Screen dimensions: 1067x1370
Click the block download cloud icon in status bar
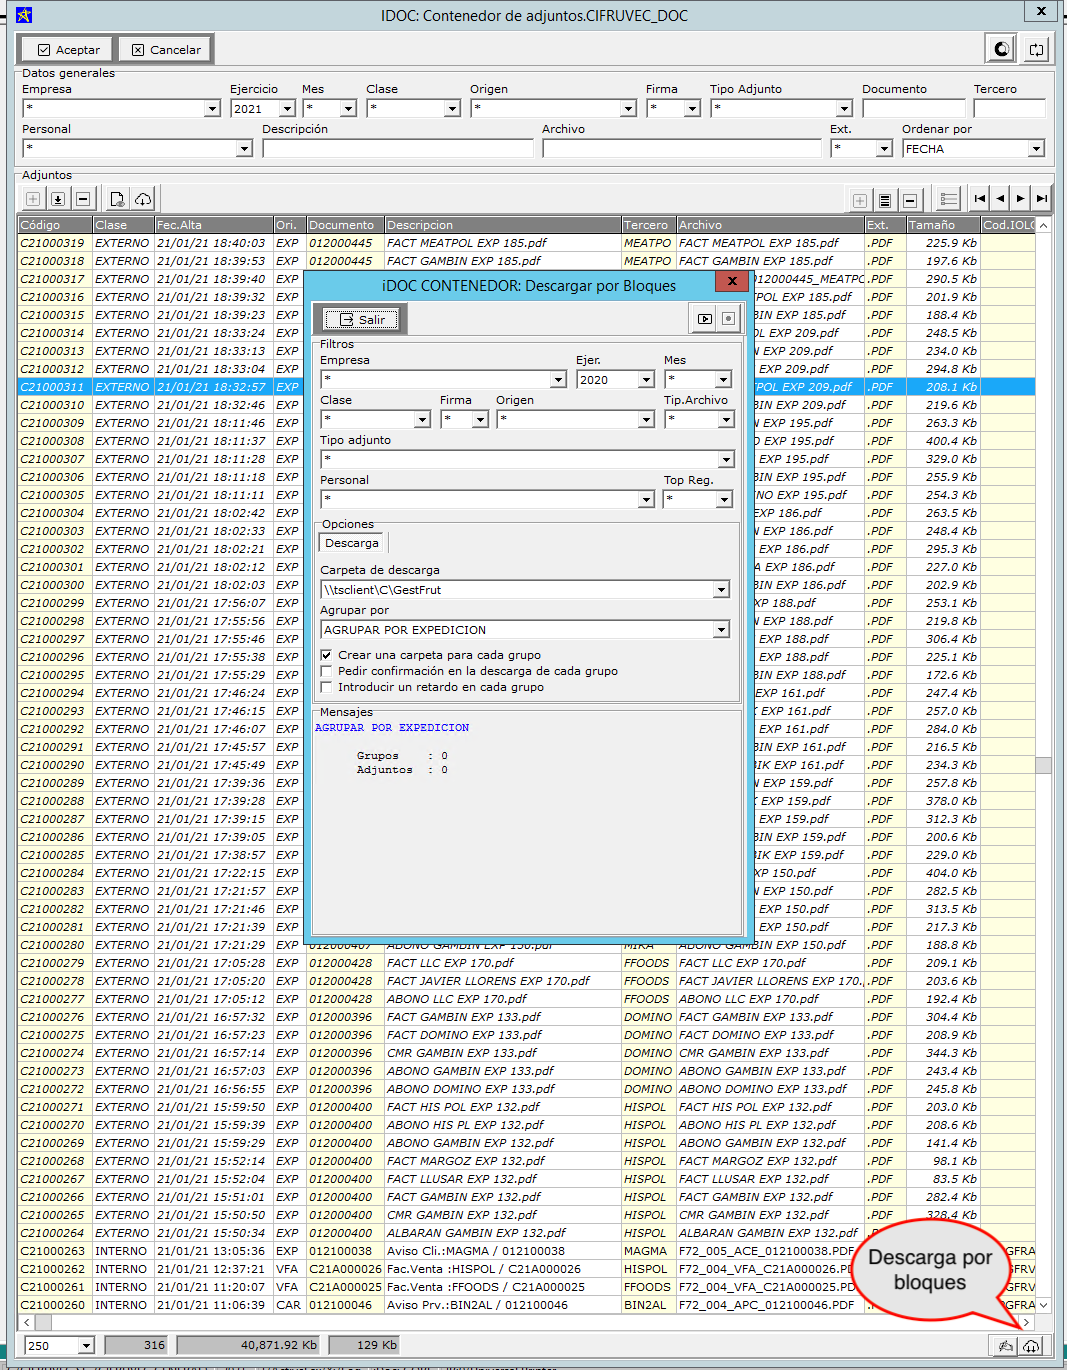[1031, 1346]
